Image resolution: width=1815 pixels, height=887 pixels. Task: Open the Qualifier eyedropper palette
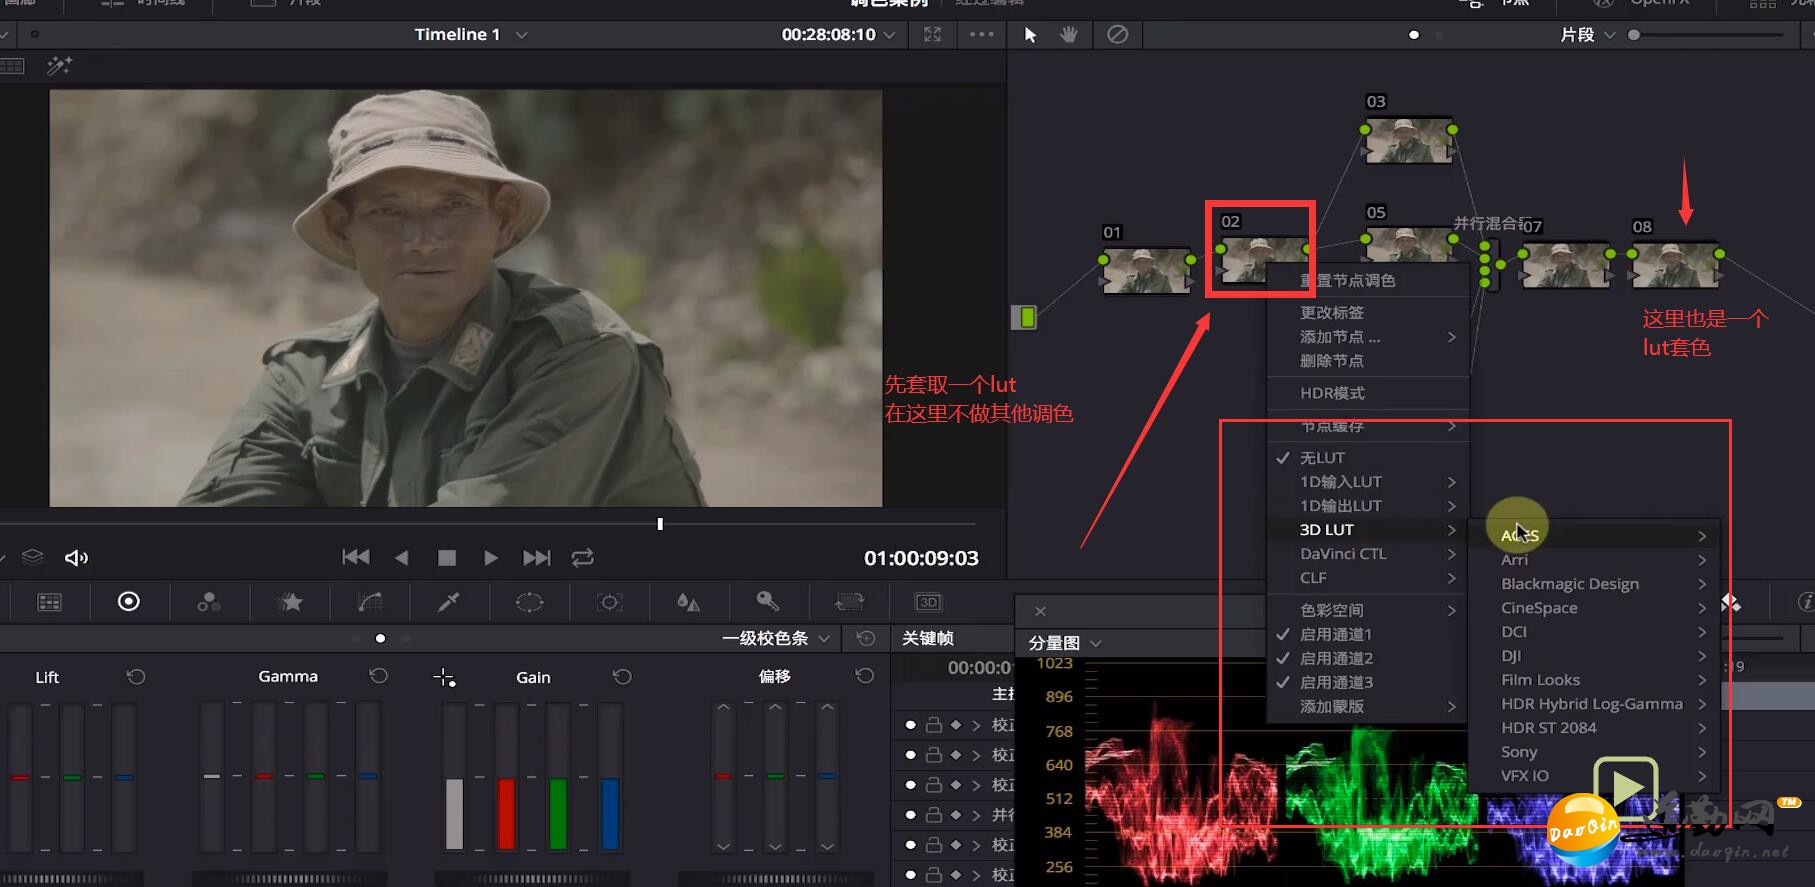click(x=448, y=601)
